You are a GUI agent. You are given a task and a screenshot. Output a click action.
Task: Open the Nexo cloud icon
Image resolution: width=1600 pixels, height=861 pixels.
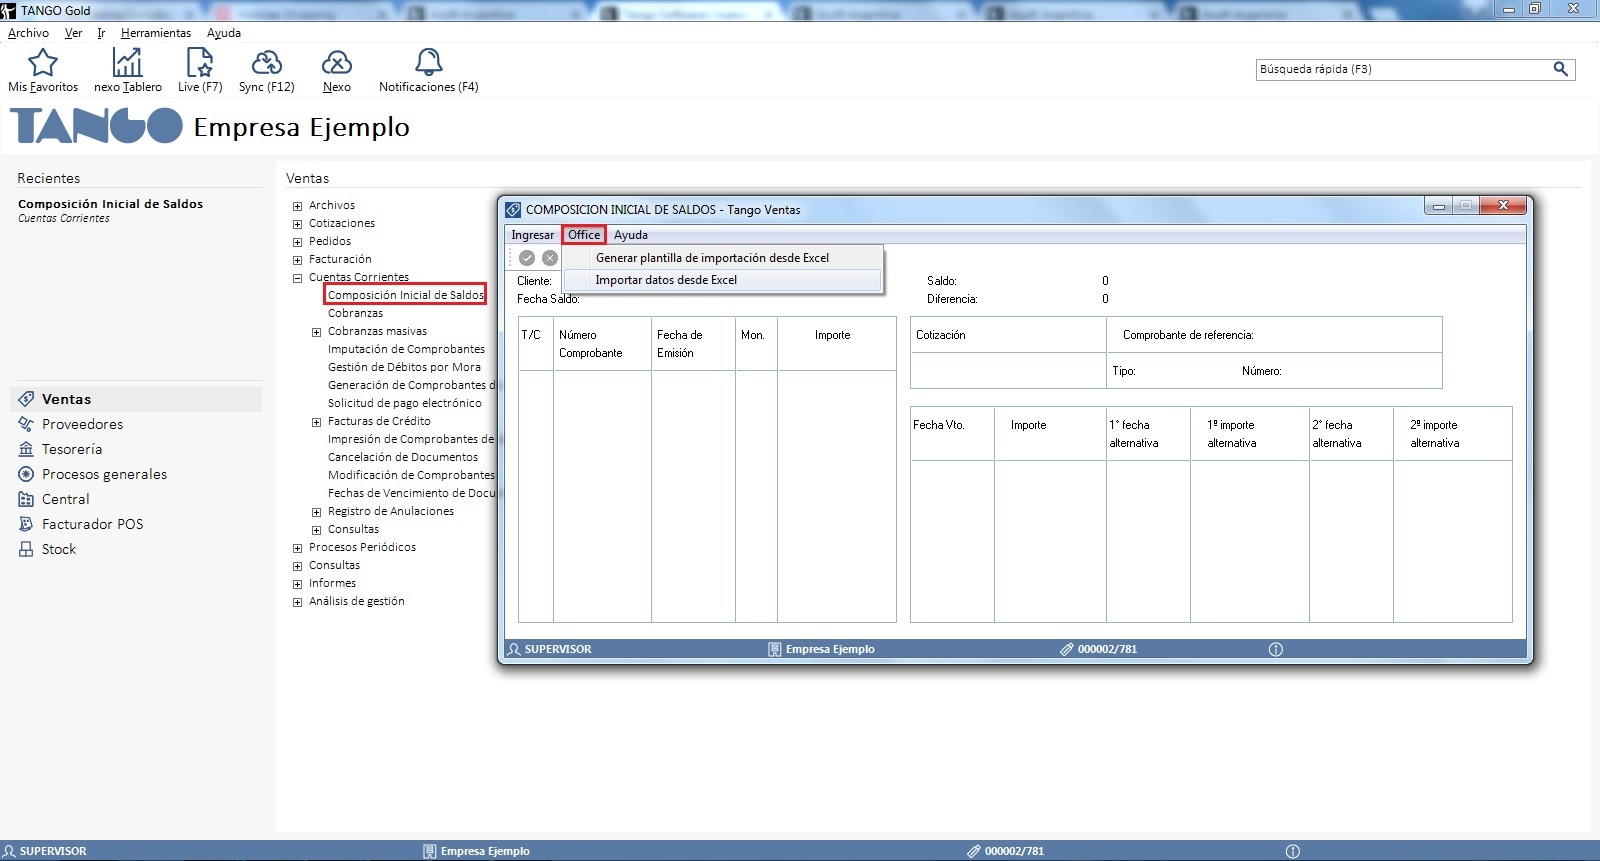(337, 63)
